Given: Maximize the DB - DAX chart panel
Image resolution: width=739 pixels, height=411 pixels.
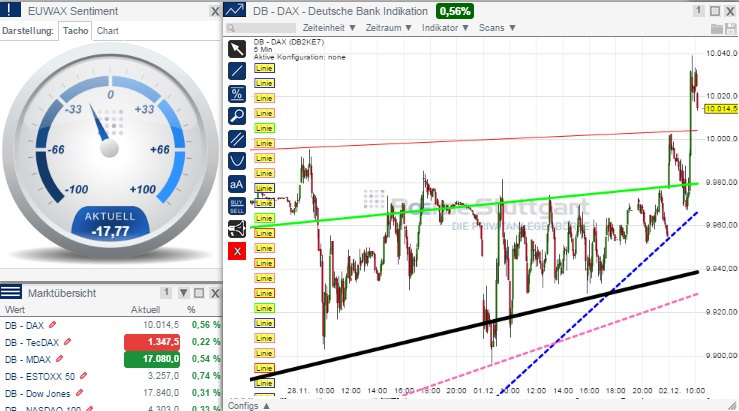Looking at the screenshot, I should pyautogui.click(x=715, y=11).
